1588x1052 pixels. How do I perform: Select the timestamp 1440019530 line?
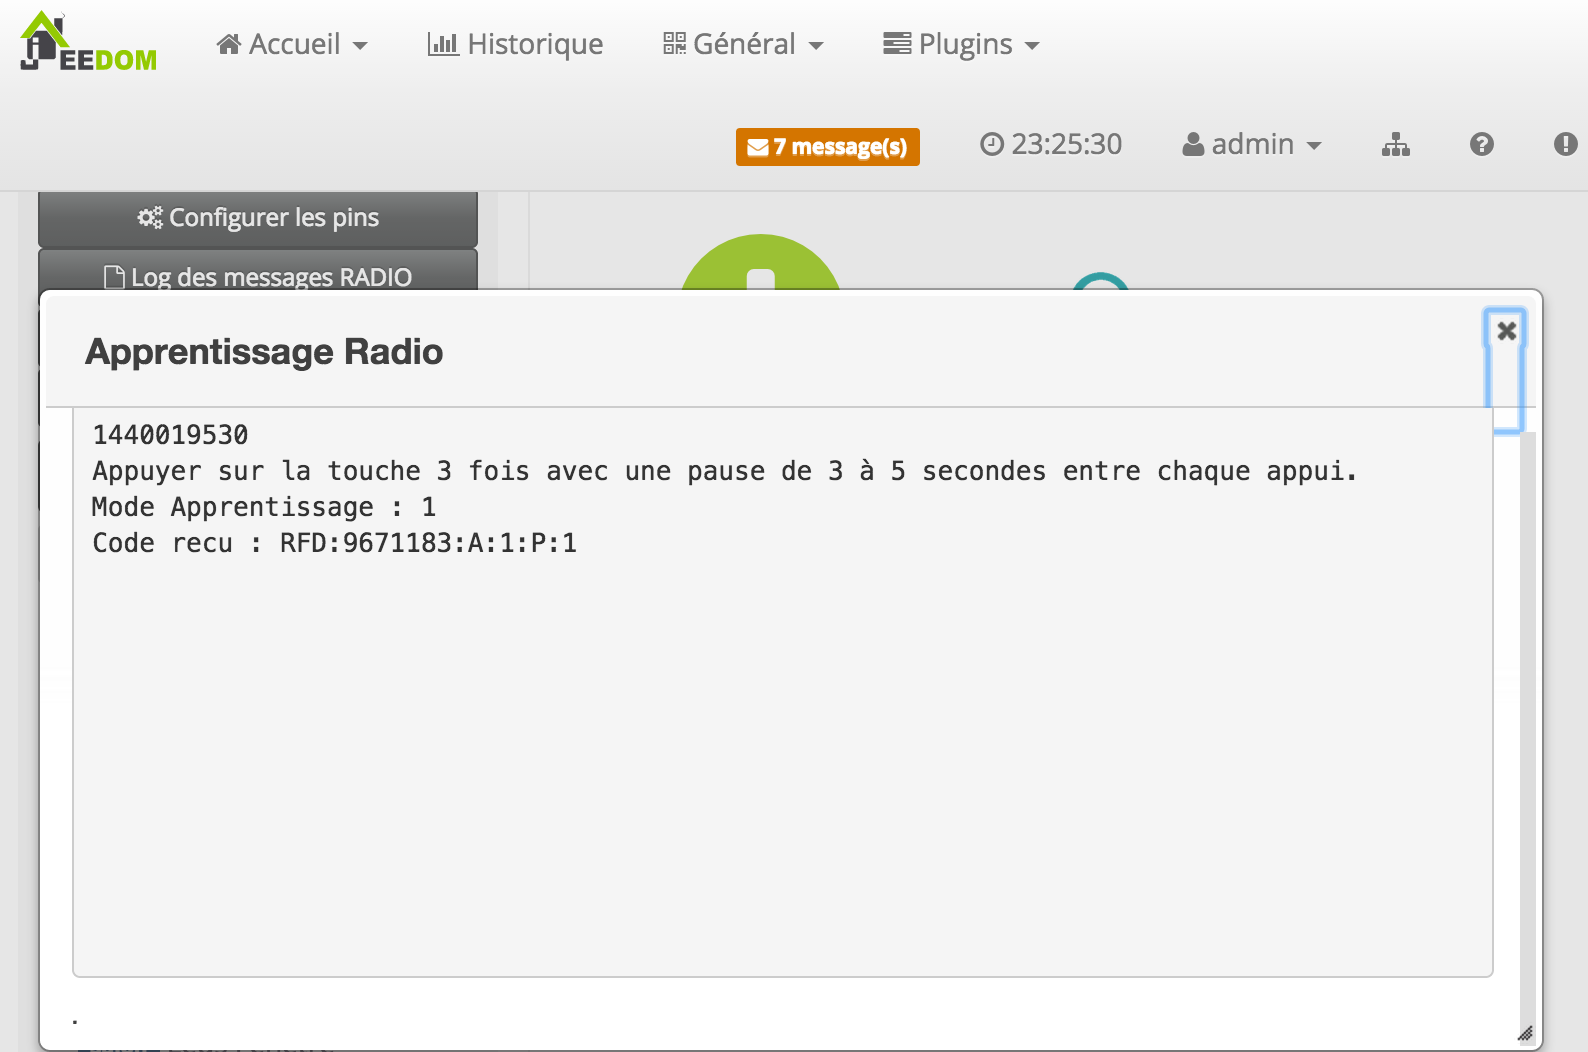[x=170, y=435]
